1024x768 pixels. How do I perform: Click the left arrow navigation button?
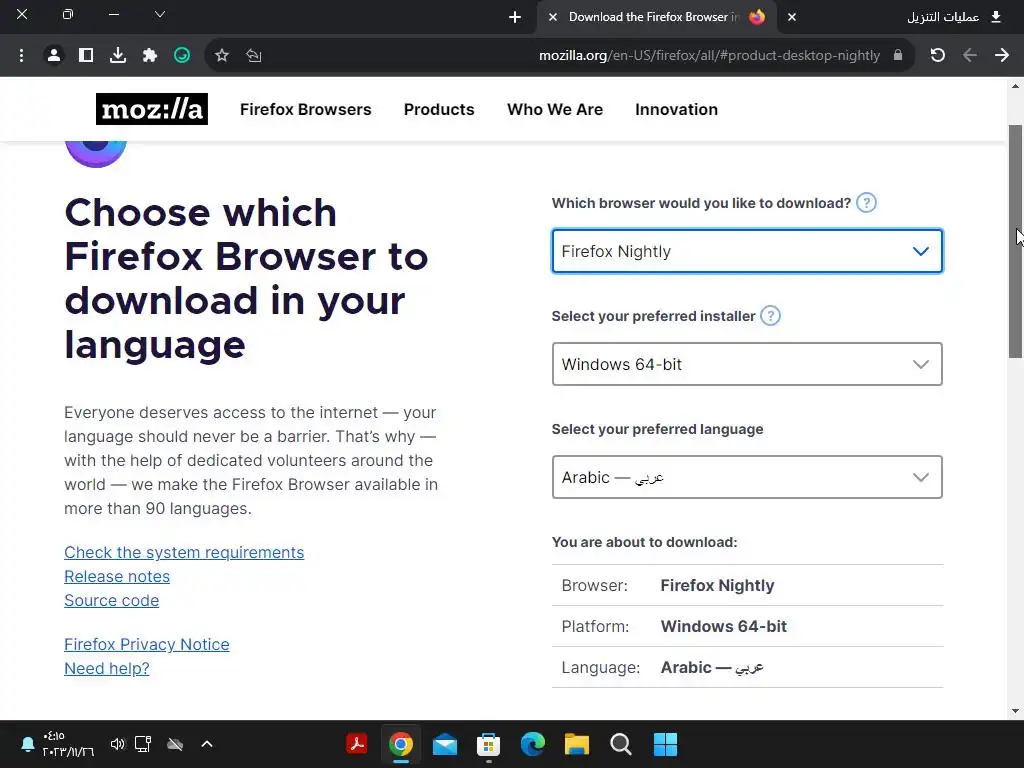(x=970, y=55)
